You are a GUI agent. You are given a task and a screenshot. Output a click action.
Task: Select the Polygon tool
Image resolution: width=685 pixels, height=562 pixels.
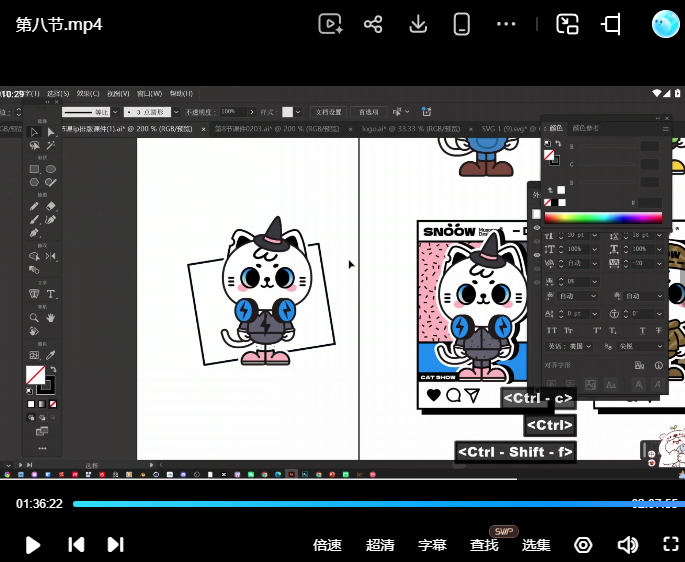click(34, 182)
